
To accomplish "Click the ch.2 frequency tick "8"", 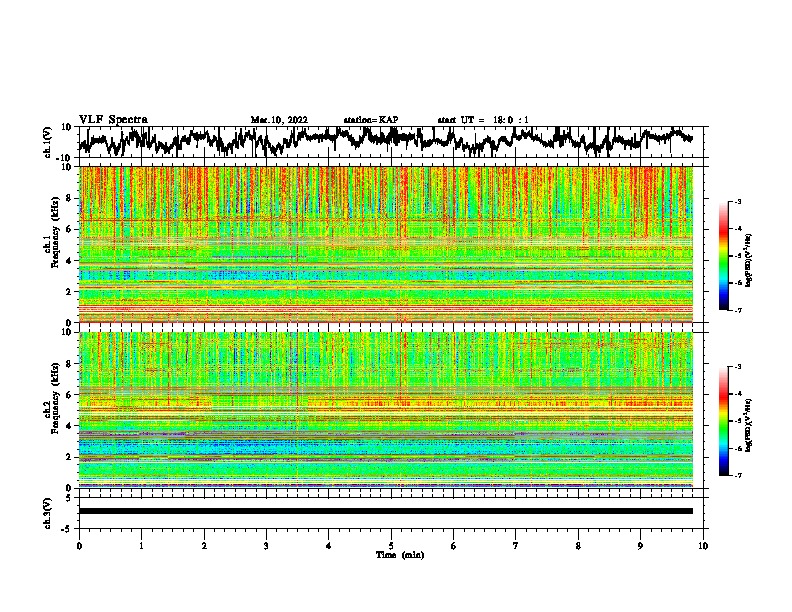I will (x=70, y=364).
